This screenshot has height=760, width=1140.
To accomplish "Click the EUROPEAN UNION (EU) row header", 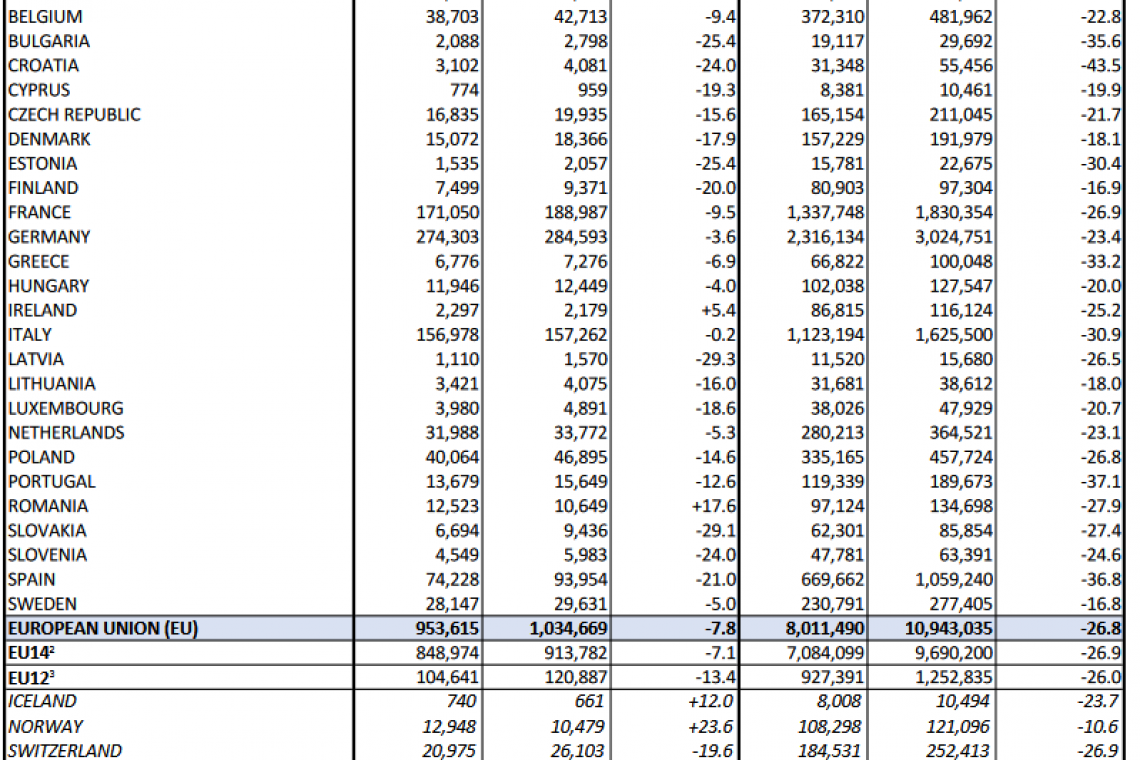I will (102, 629).
